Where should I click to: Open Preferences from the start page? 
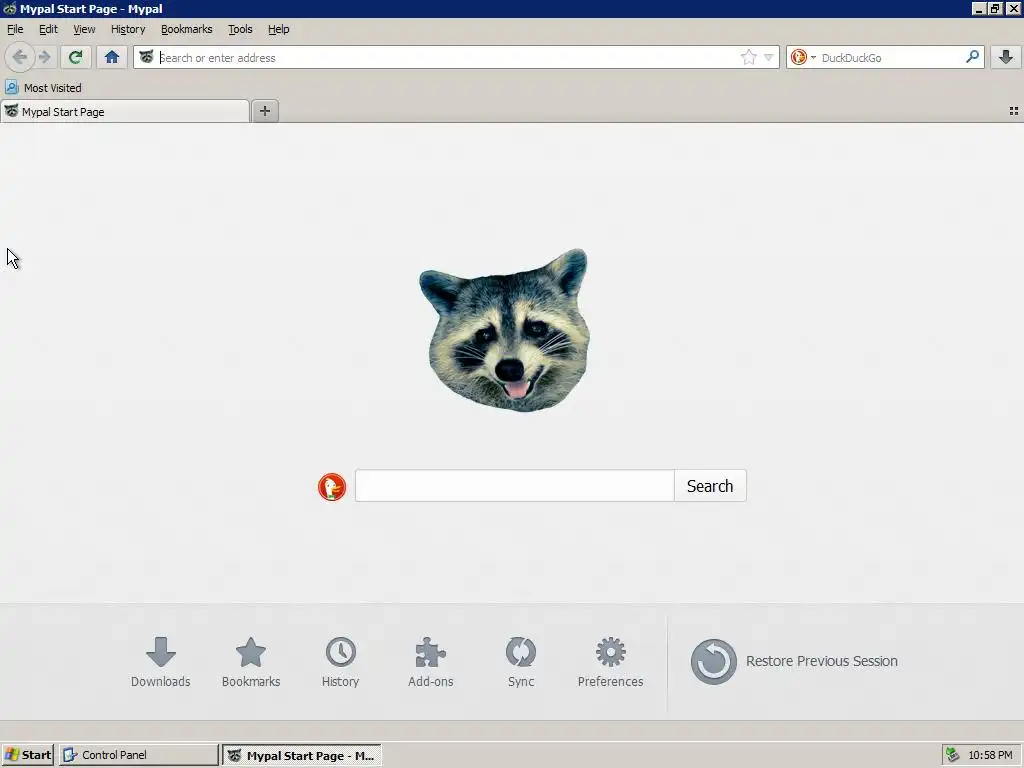tap(611, 662)
